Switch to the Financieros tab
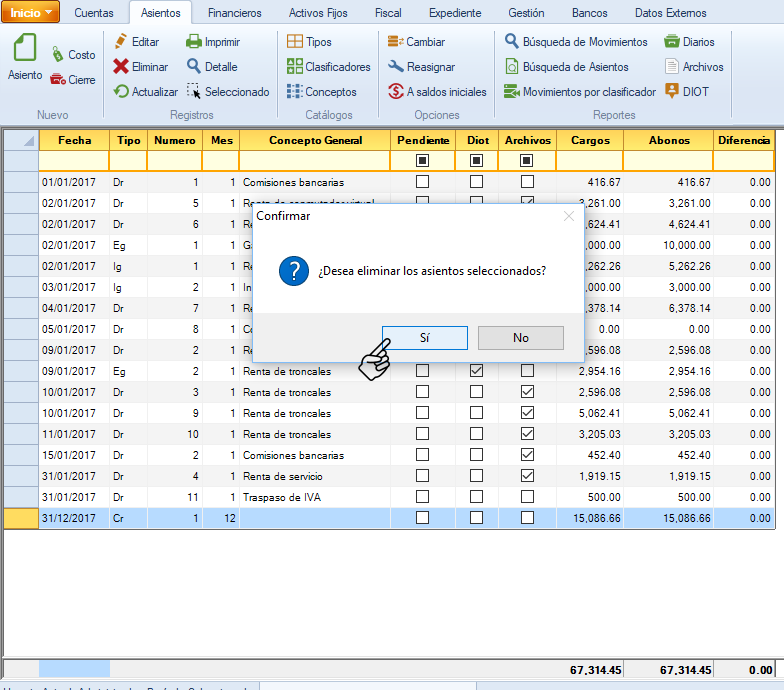 pyautogui.click(x=234, y=13)
